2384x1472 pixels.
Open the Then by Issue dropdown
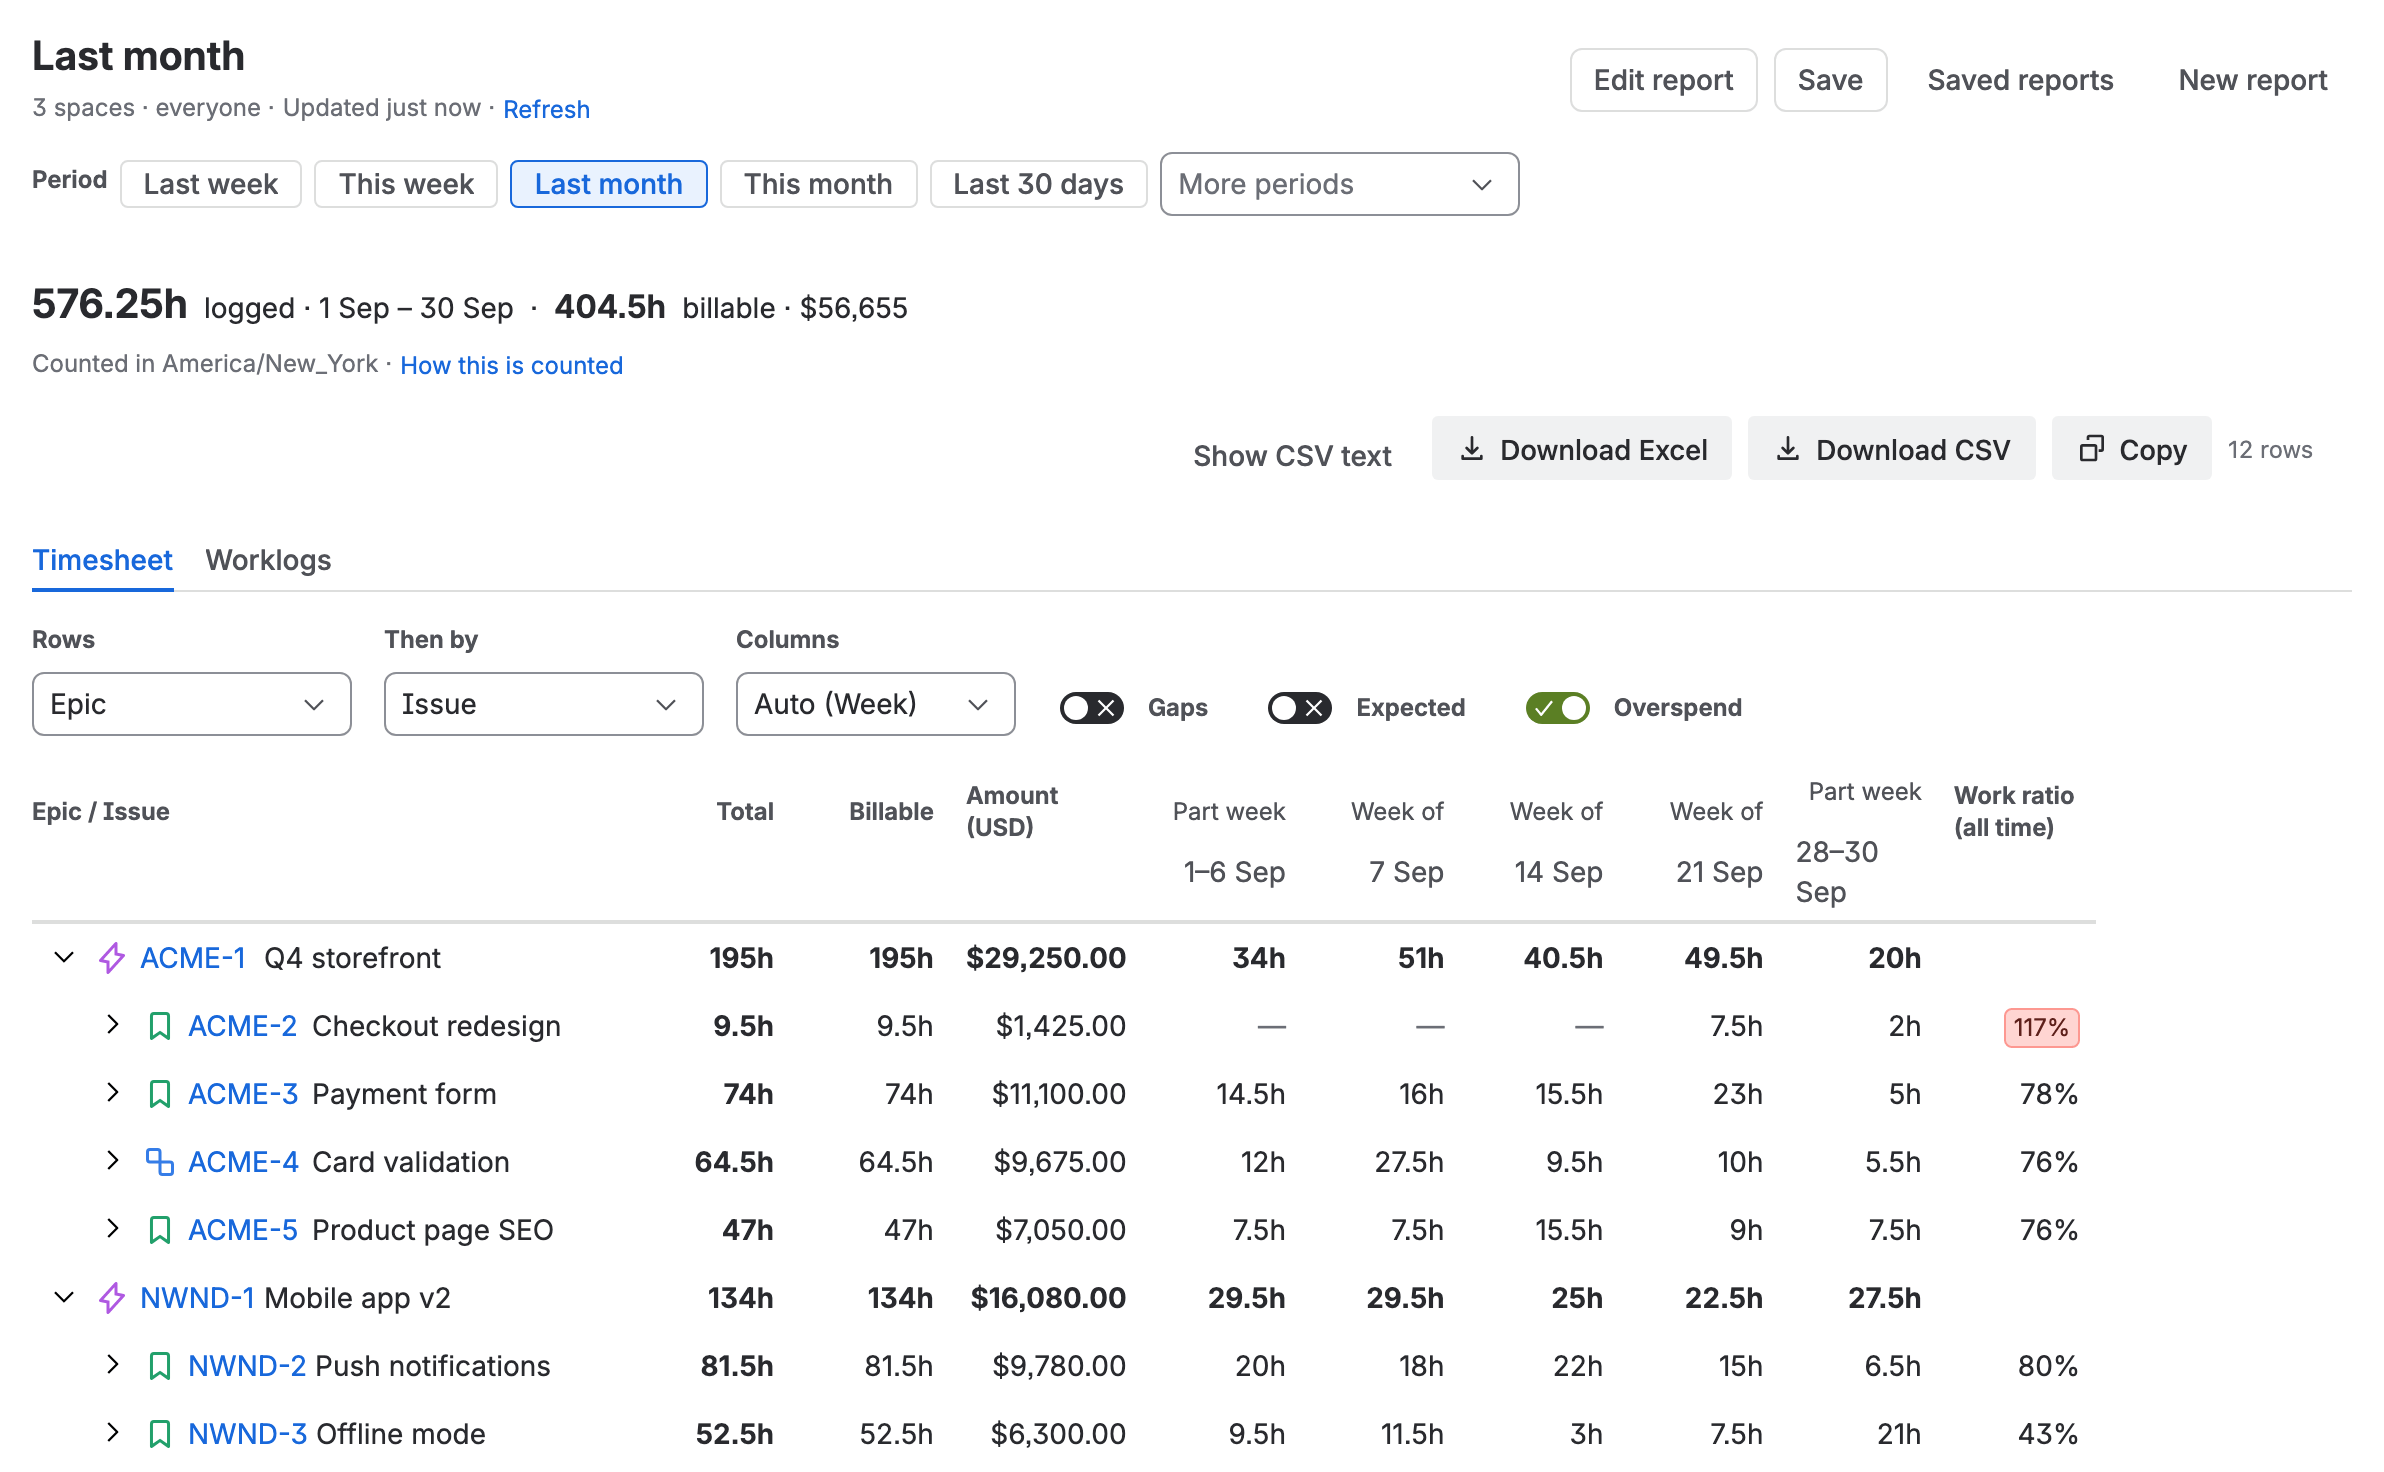tap(544, 704)
